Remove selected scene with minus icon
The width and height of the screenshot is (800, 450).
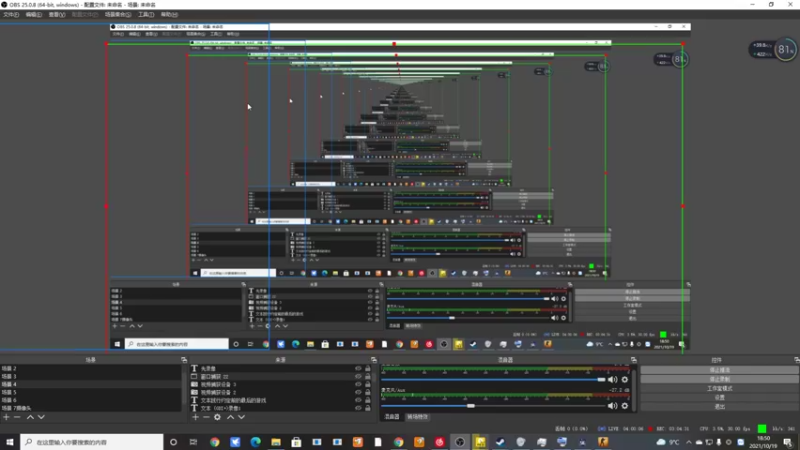tap(17, 417)
